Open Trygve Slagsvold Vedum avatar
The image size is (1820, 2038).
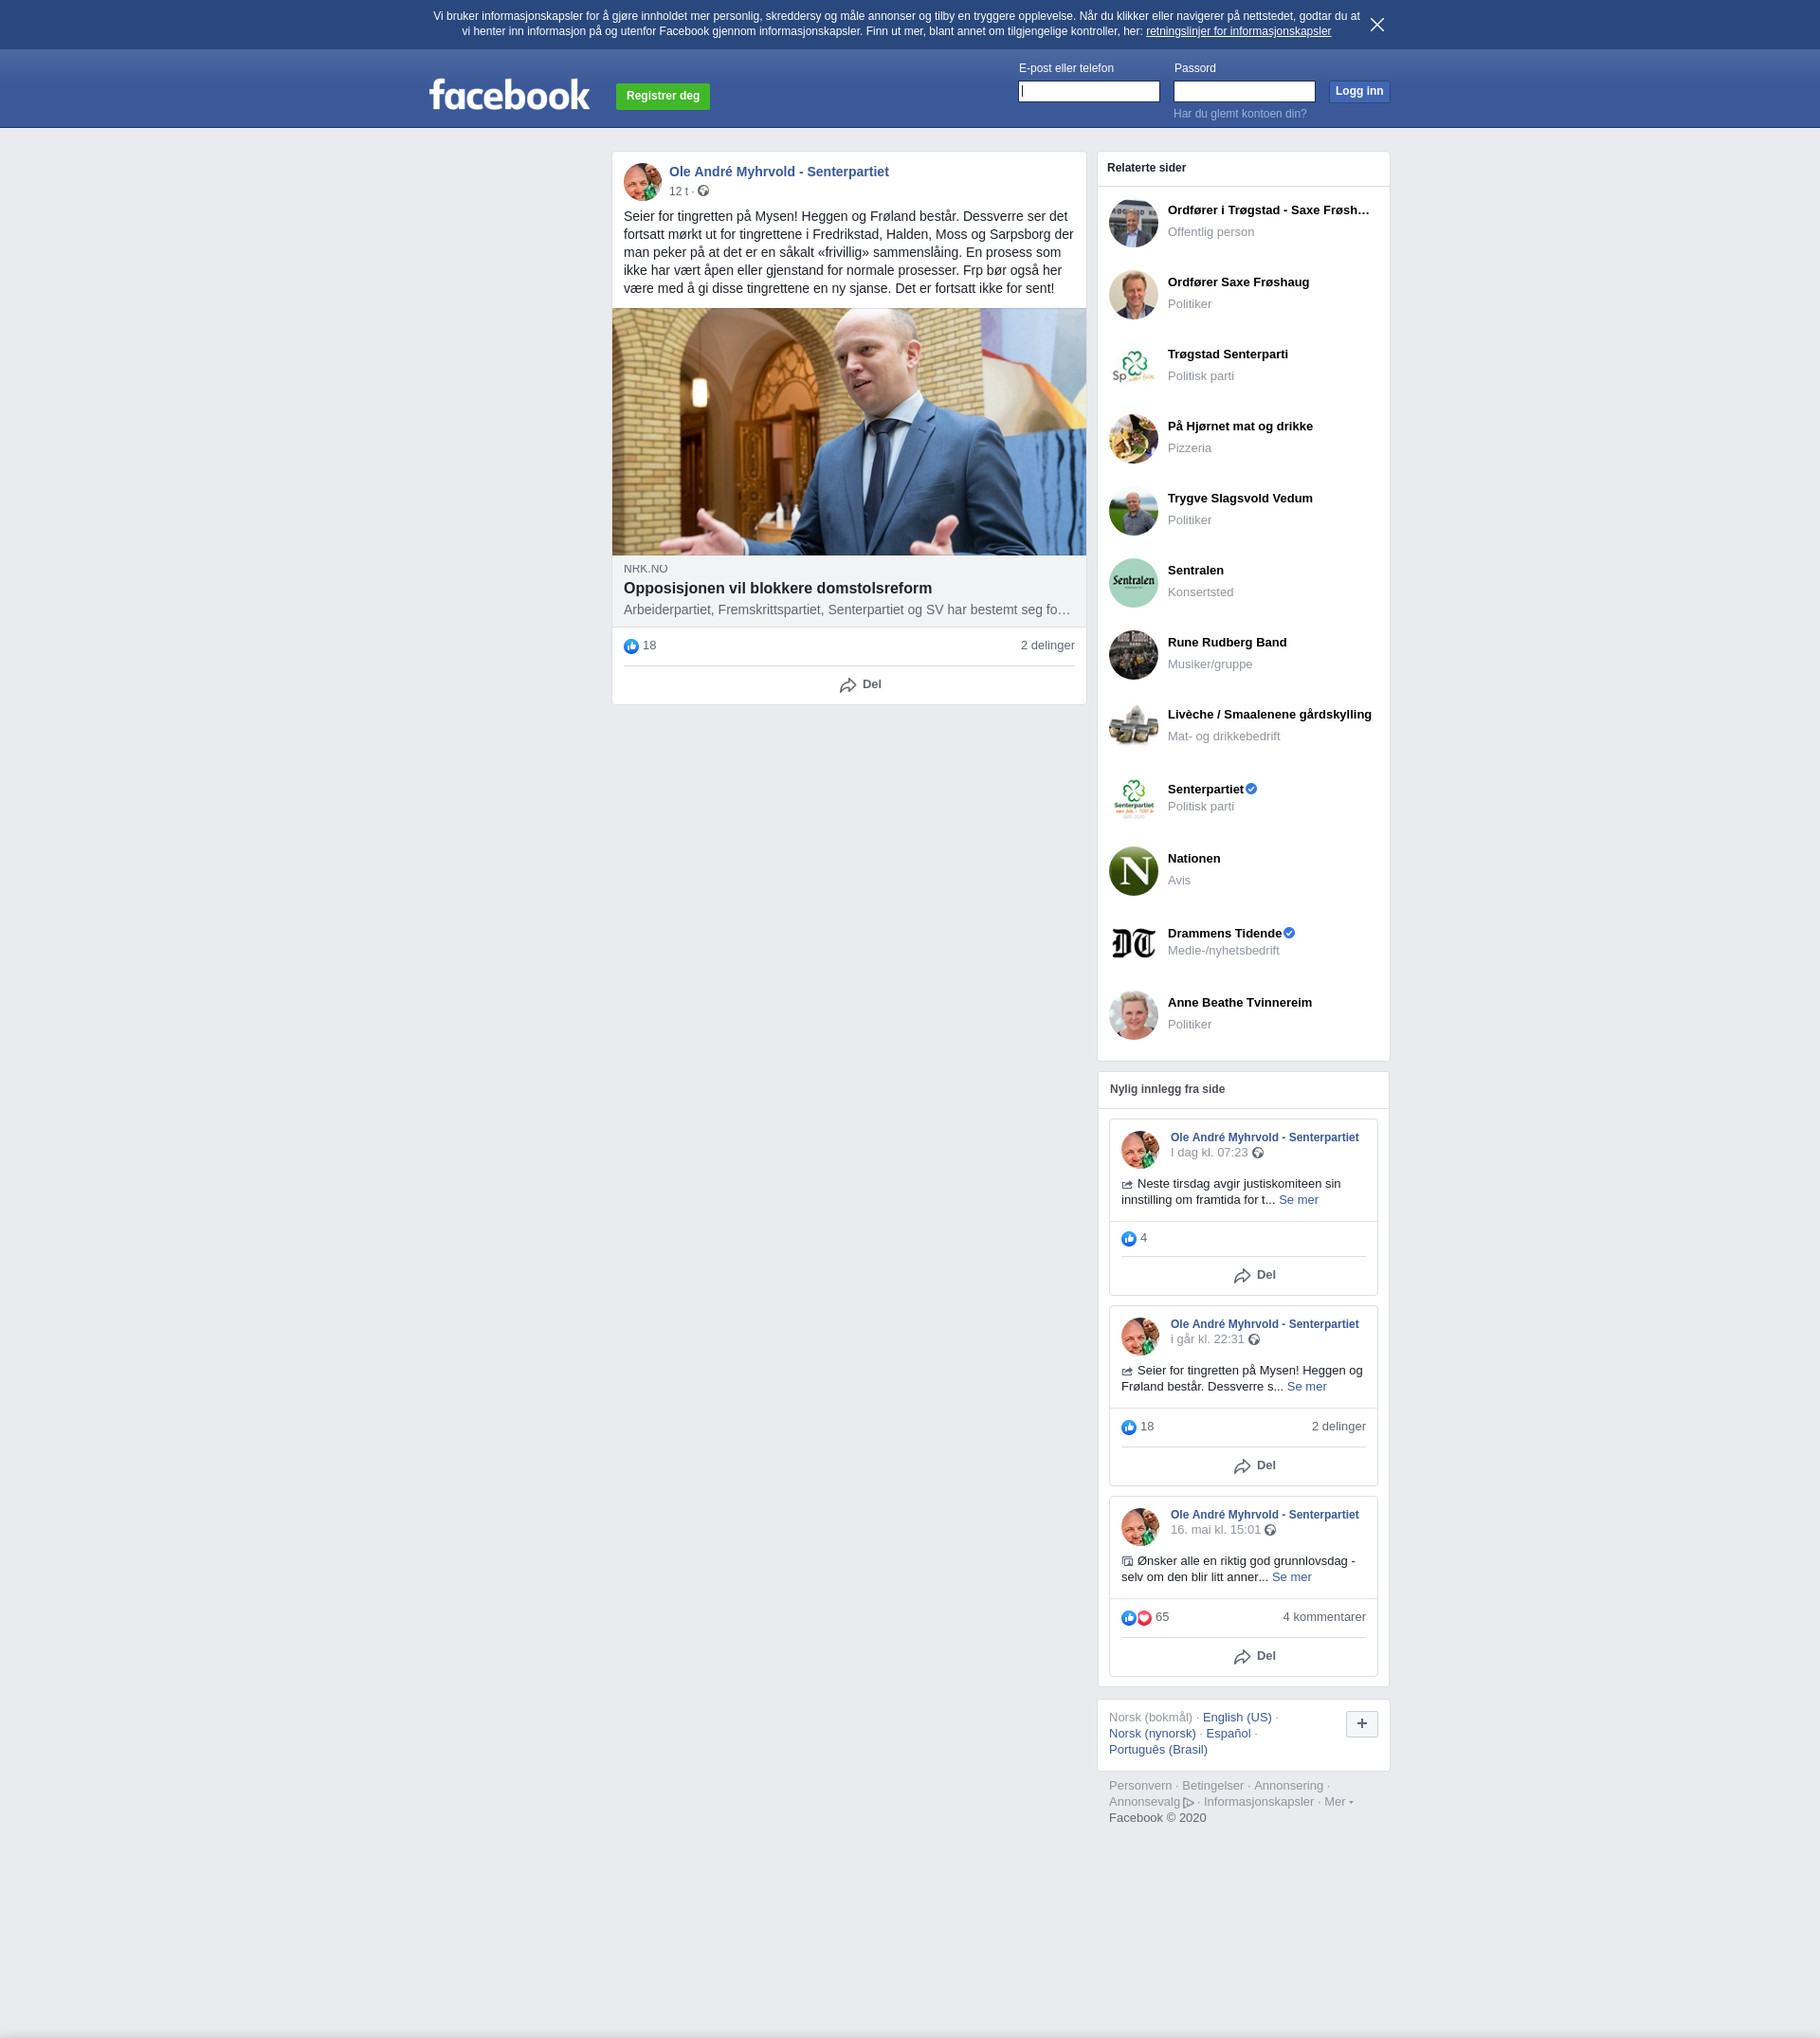pos(1133,511)
